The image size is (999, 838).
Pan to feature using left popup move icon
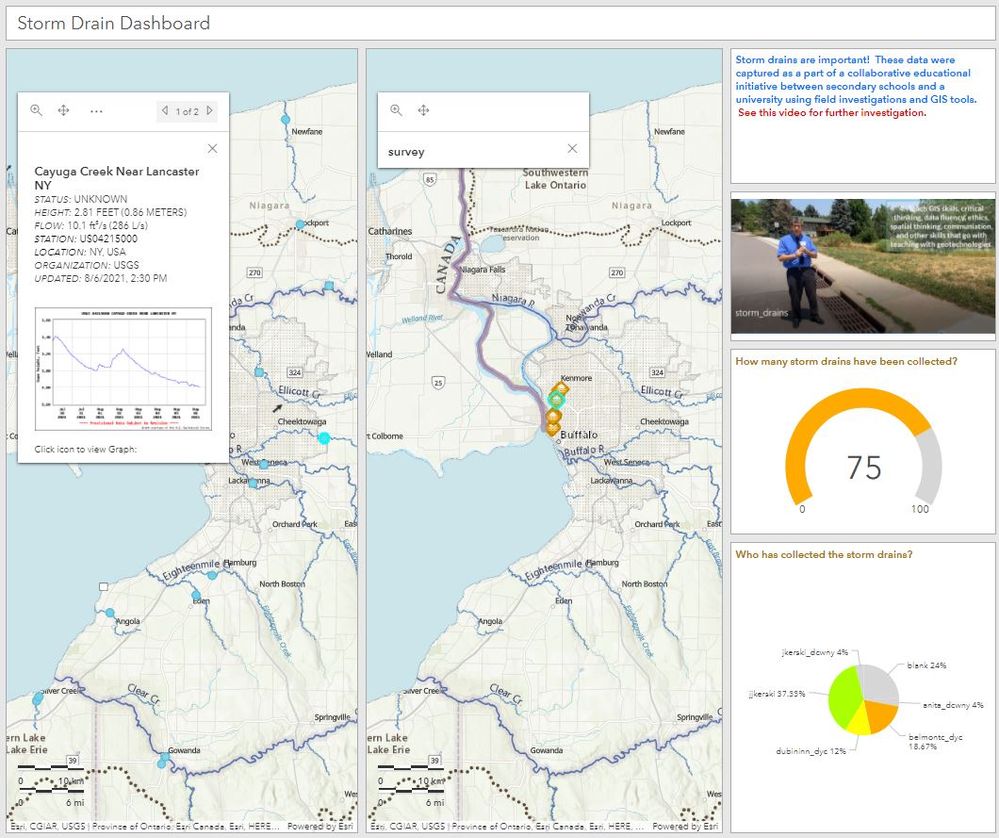point(64,110)
